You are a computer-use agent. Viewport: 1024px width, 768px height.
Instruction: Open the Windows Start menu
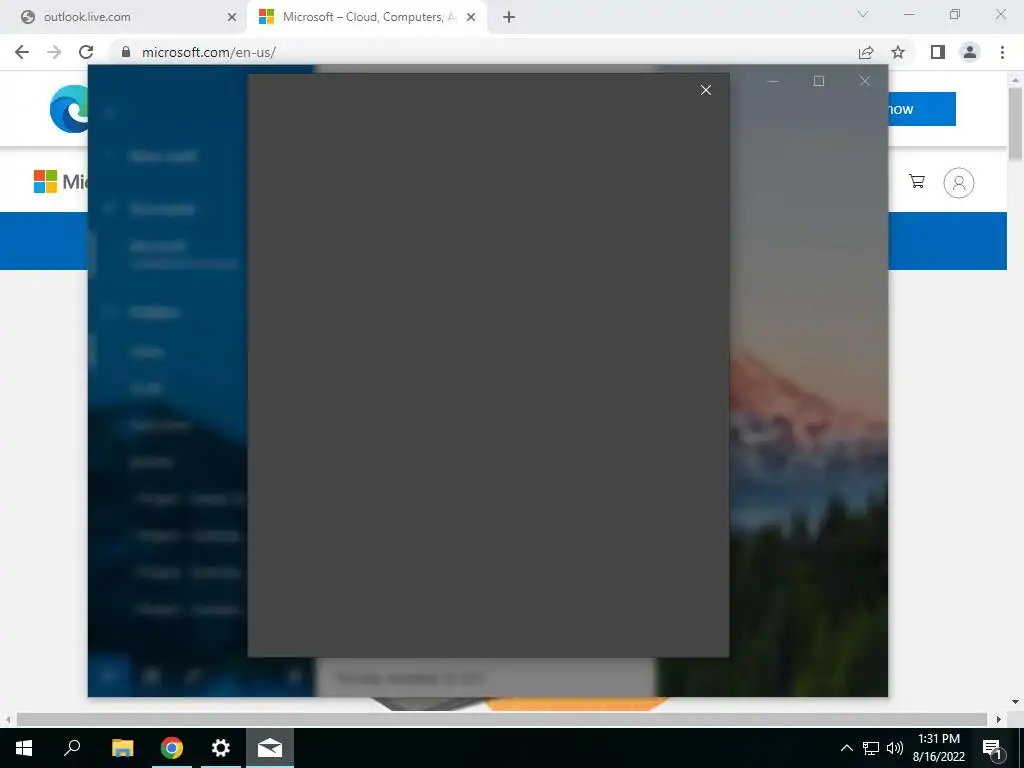coord(24,748)
